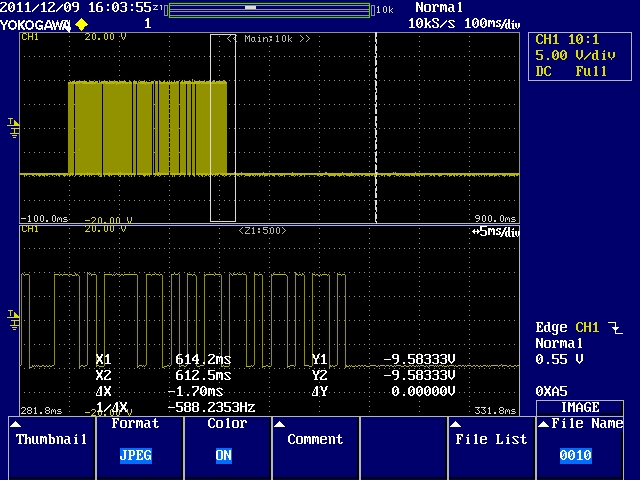Click the '331.8ms' zoom end label
640x480 pixels.
click(495, 411)
